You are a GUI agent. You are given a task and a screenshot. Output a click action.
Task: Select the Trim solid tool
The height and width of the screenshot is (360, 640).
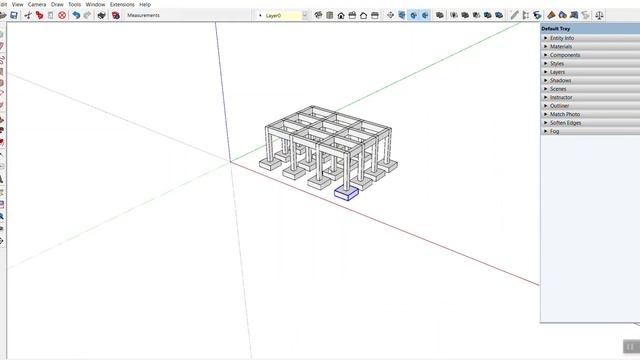pos(488,16)
